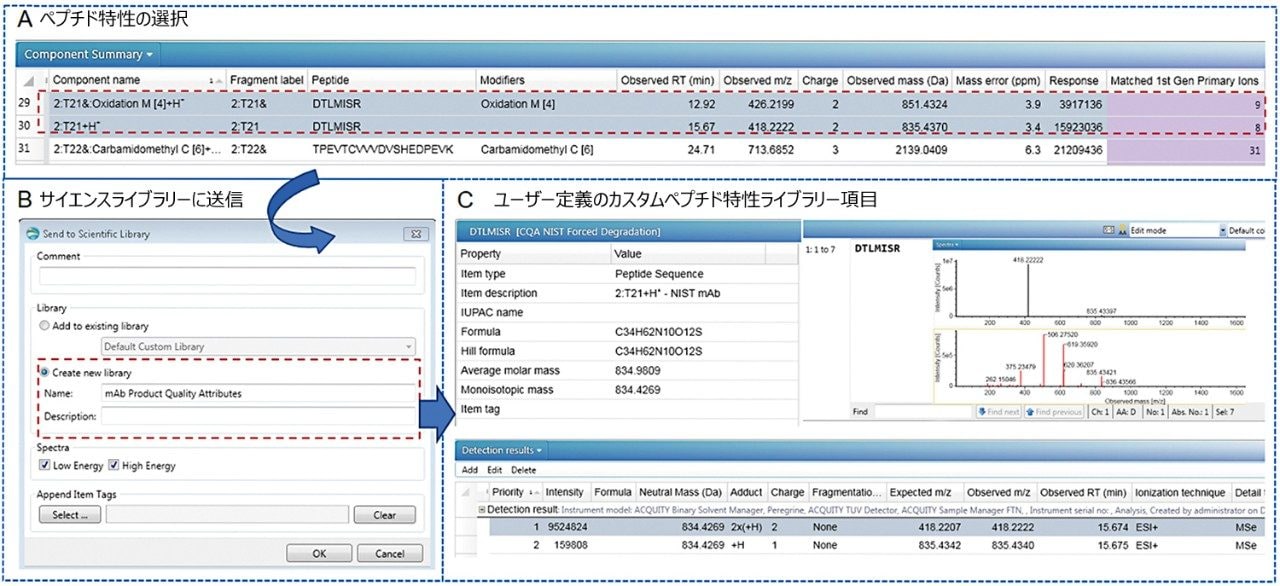Click the Append Item Tags text field
The image size is (1280, 586).
[x=227, y=515]
